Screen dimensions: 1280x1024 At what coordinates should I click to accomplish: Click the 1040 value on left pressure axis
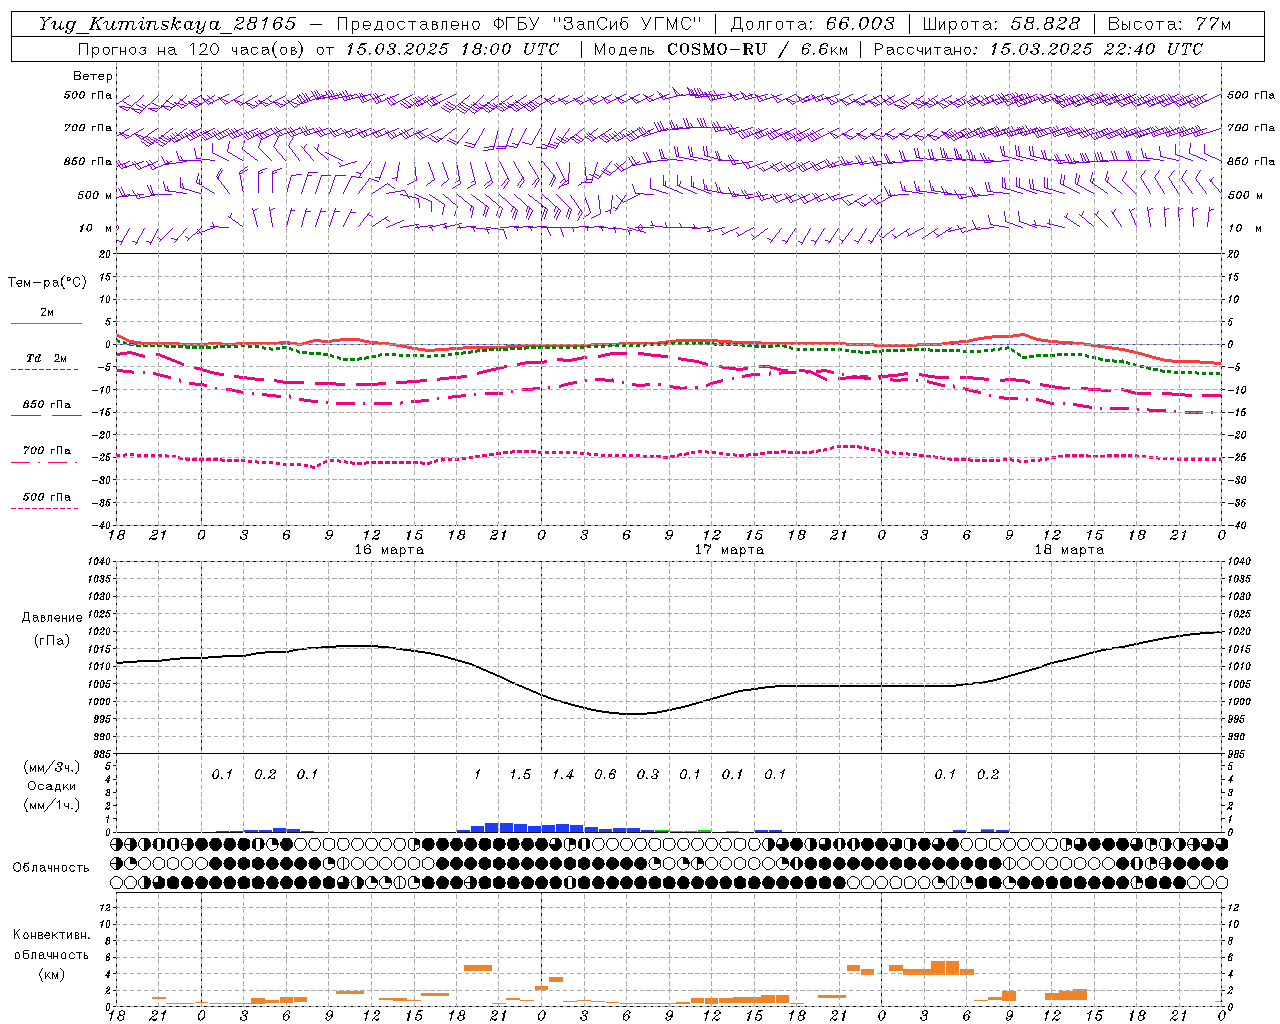(101, 562)
